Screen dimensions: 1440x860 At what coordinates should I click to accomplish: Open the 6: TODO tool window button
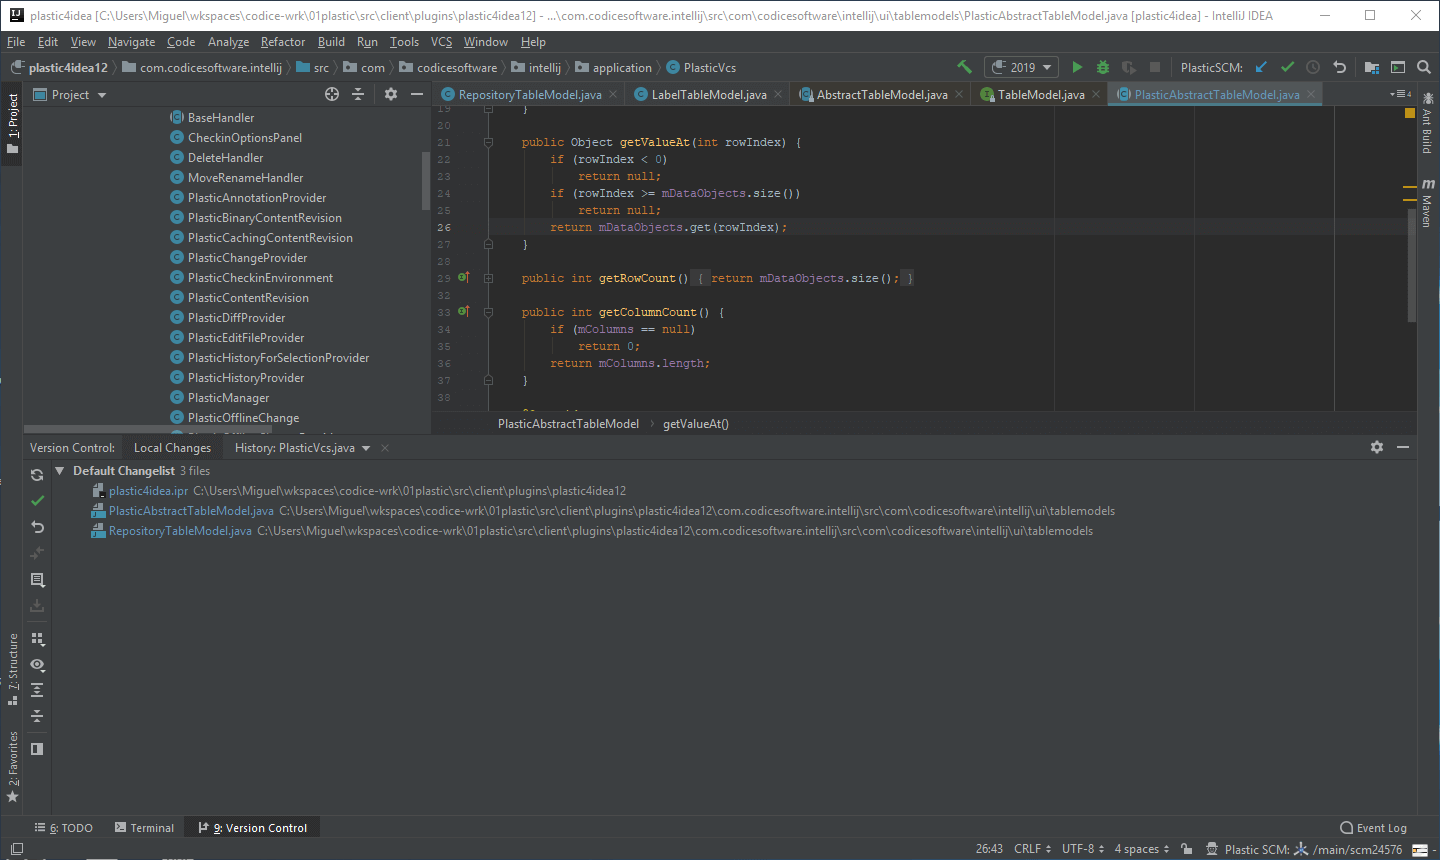pos(64,828)
